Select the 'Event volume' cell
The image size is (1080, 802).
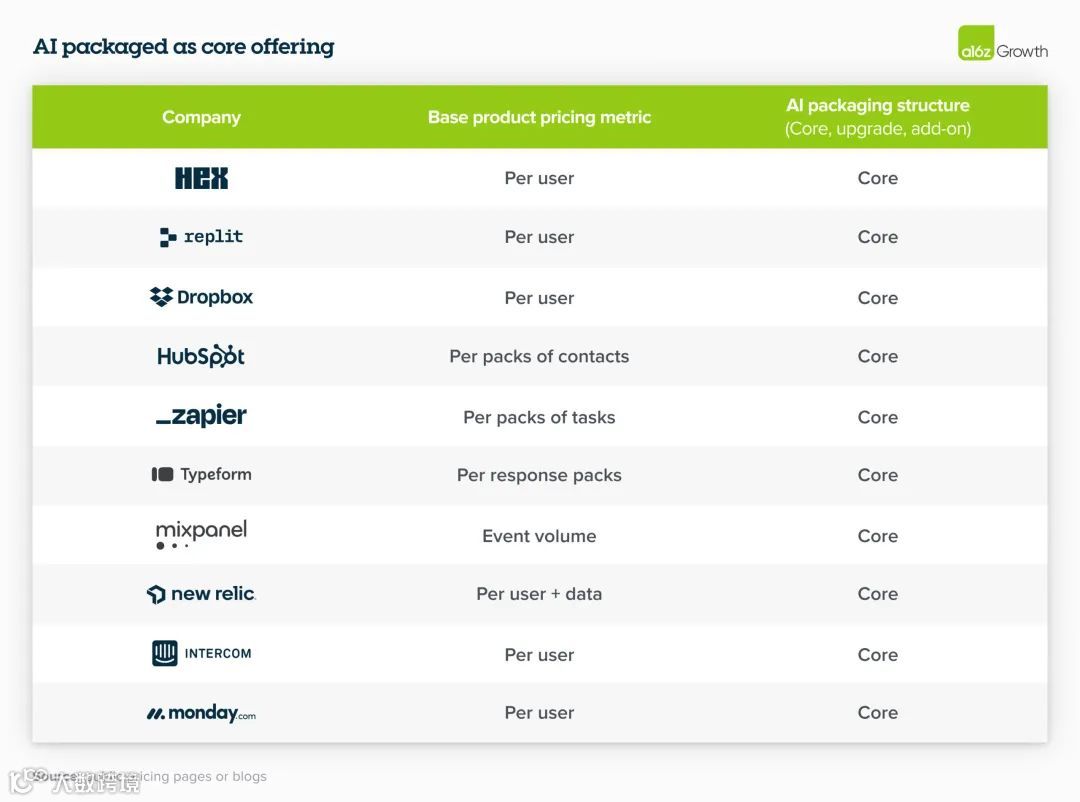pyautogui.click(x=539, y=536)
